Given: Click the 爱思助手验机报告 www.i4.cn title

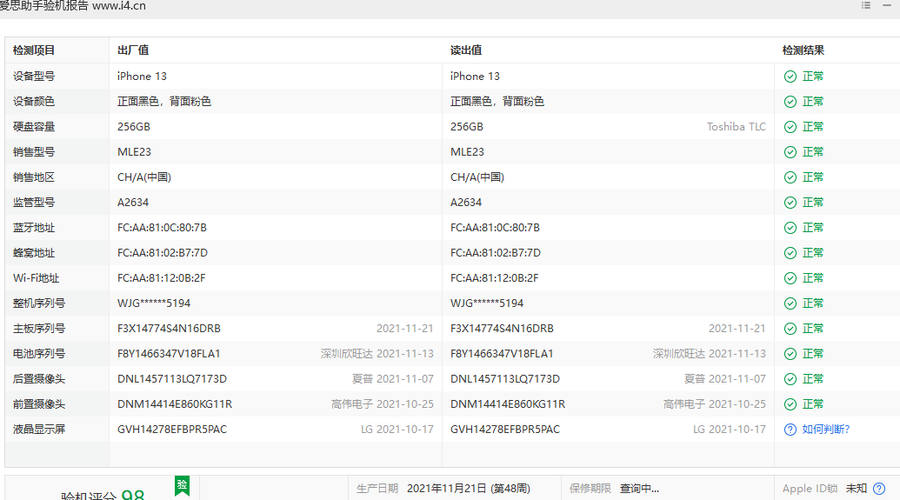Looking at the screenshot, I should click(x=72, y=6).
